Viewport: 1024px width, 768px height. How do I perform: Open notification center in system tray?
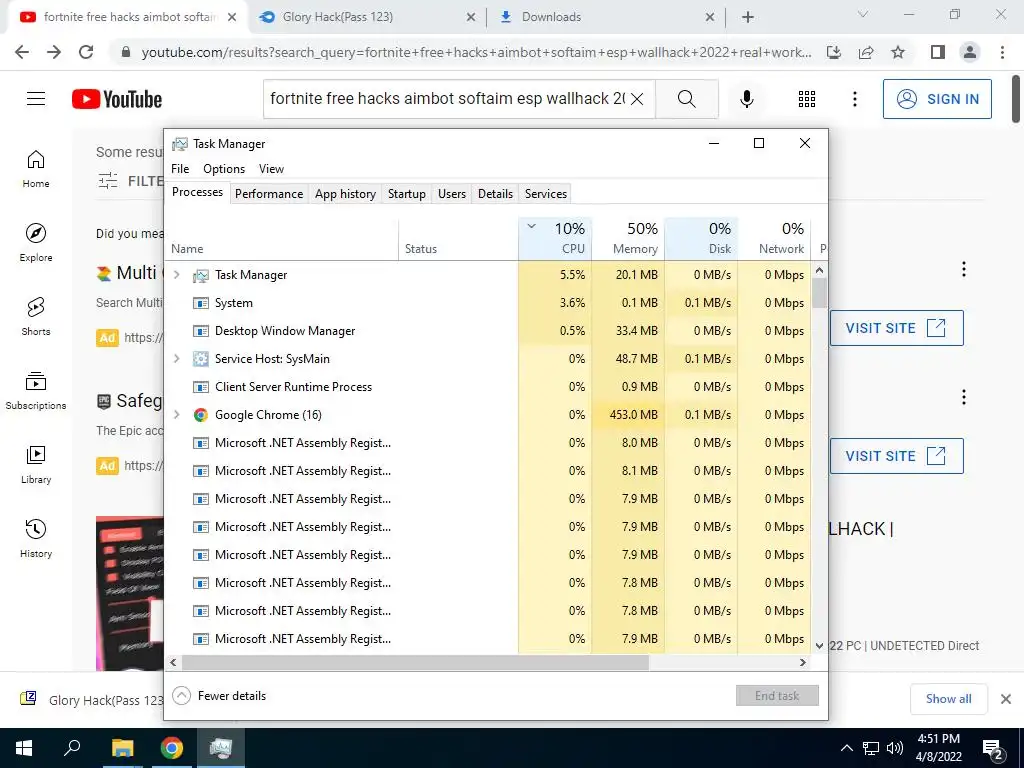click(x=993, y=748)
